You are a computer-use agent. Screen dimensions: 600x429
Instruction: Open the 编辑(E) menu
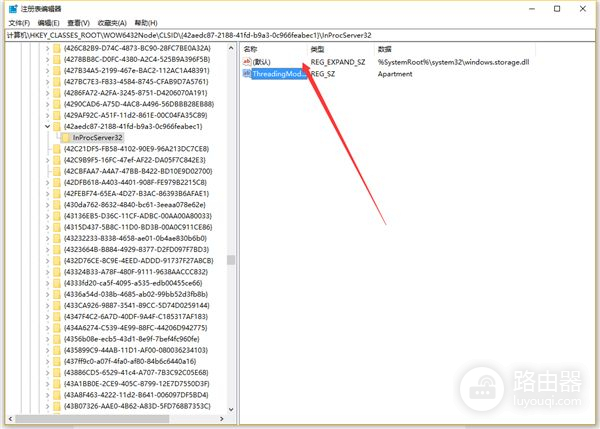pos(49,23)
